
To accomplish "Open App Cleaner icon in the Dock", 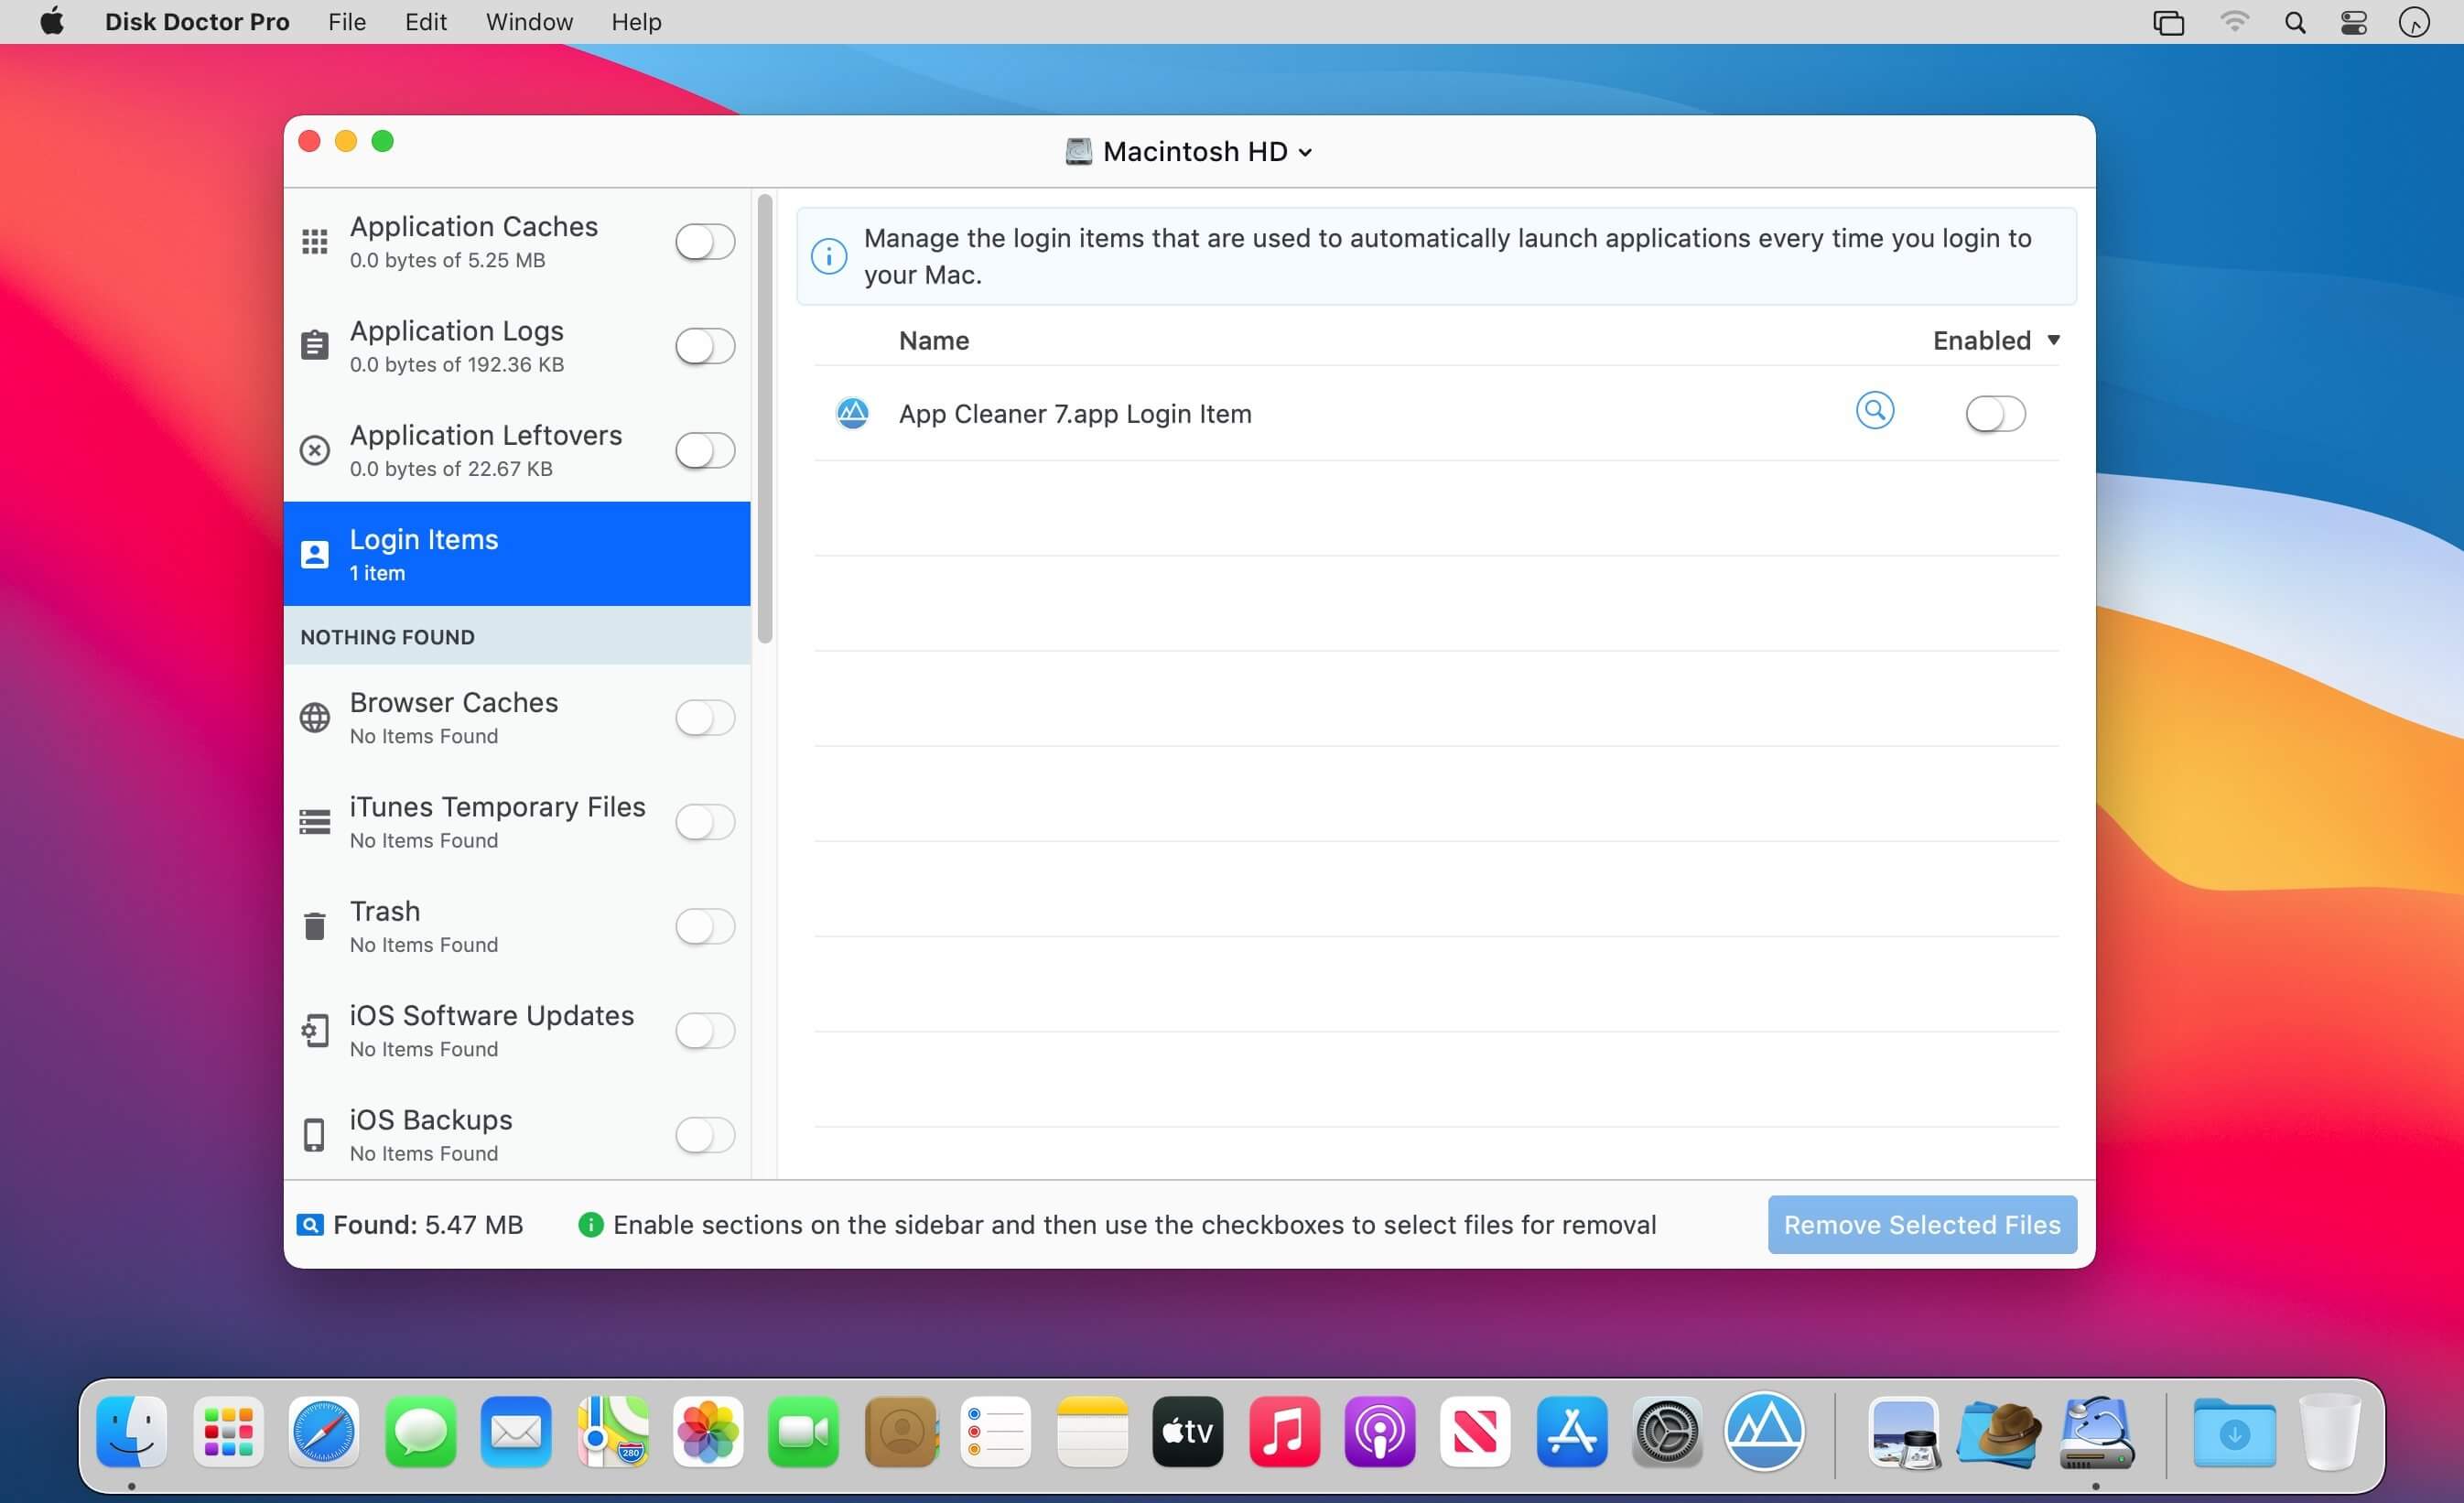I will tap(1764, 1432).
